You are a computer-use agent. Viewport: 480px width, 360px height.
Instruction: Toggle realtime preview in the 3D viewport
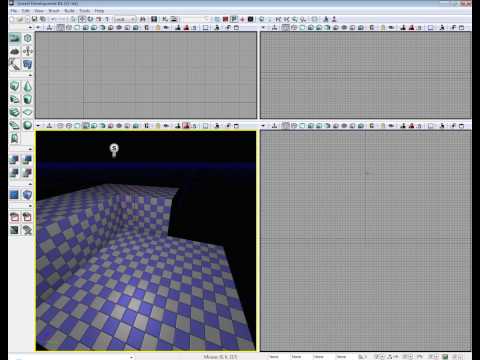coord(49,126)
